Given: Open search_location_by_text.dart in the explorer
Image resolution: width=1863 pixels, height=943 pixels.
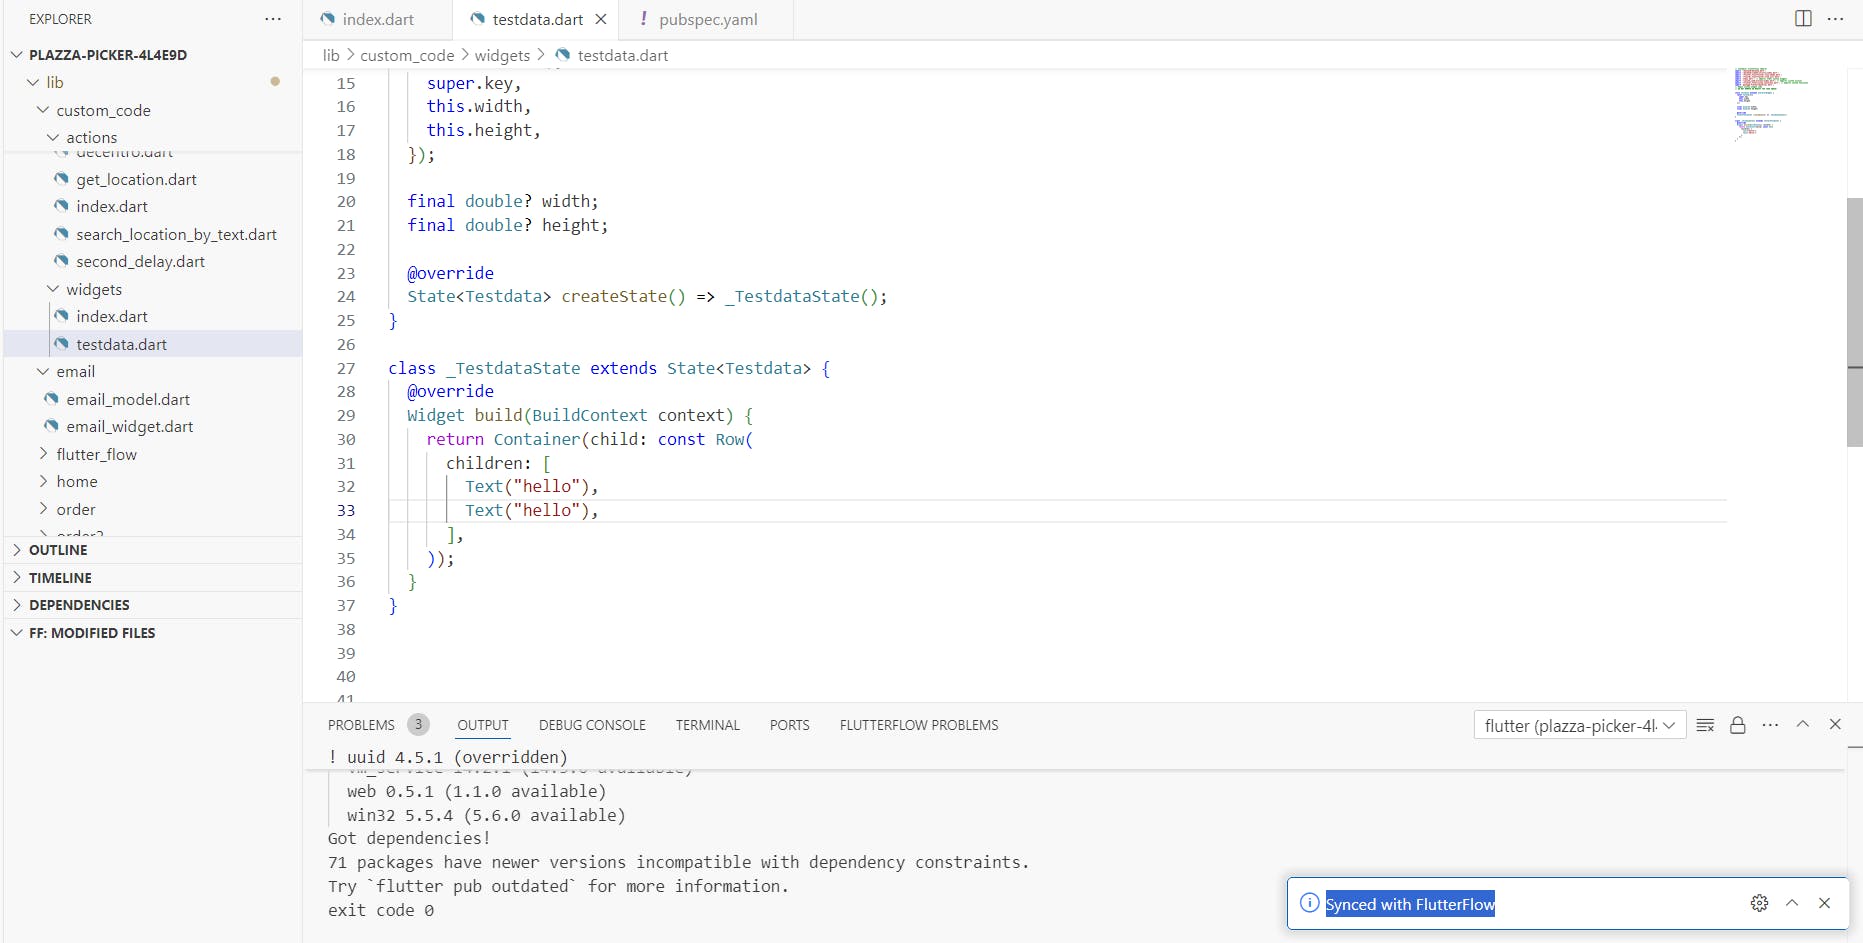Looking at the screenshot, I should click(176, 234).
